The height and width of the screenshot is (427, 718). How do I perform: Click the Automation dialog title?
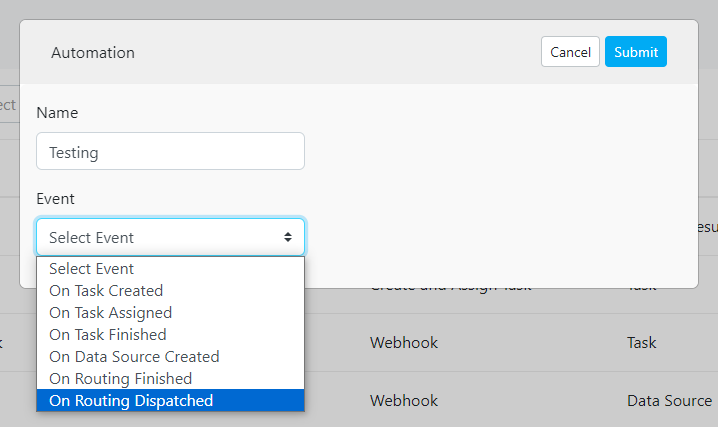click(93, 52)
